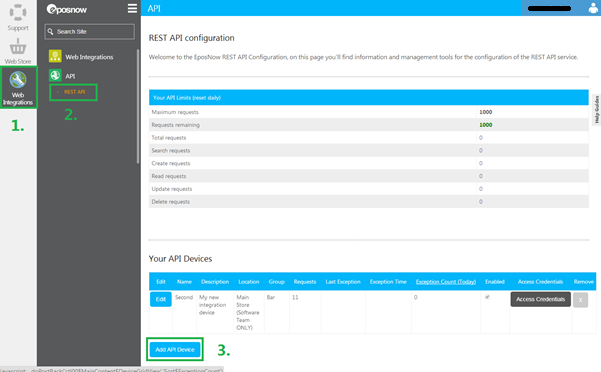Click the 'Your API Devices' heading
The width and height of the screenshot is (601, 372).
point(180,259)
